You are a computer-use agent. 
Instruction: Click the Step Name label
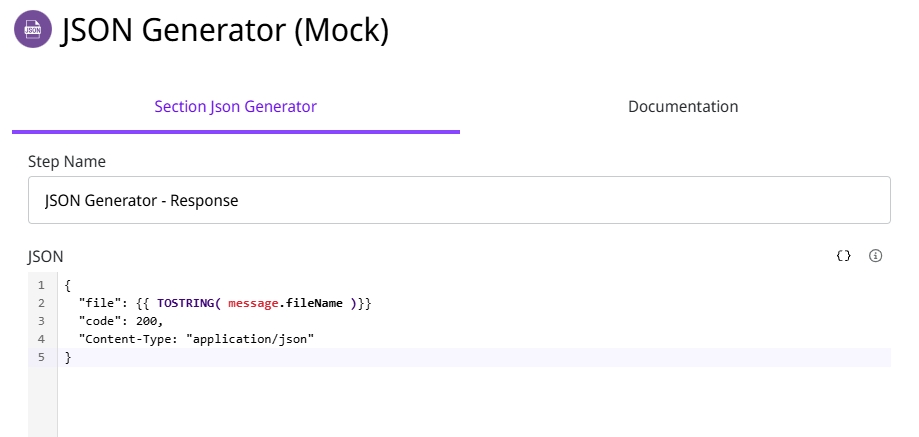[67, 161]
